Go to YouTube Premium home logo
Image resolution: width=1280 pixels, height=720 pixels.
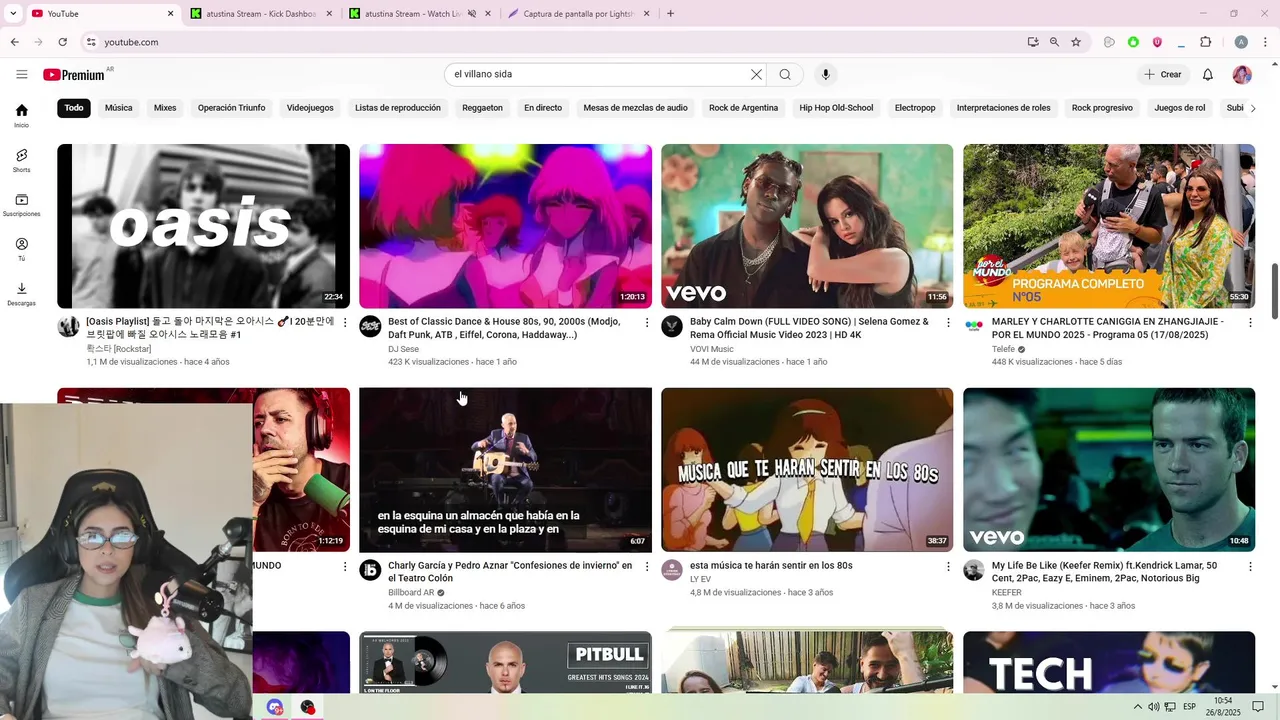pyautogui.click(x=73, y=75)
